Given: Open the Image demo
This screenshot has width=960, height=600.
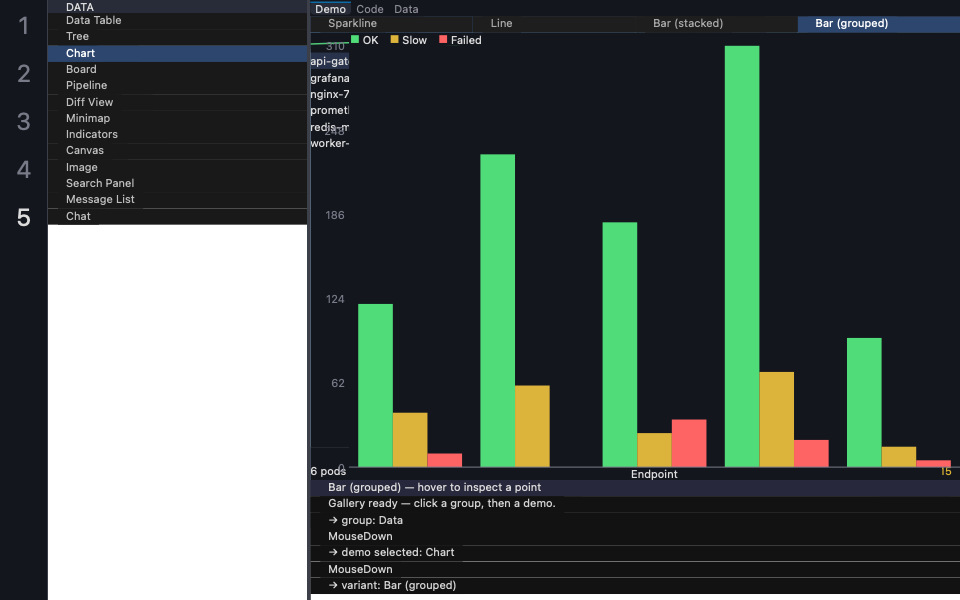Looking at the screenshot, I should click(177, 167).
